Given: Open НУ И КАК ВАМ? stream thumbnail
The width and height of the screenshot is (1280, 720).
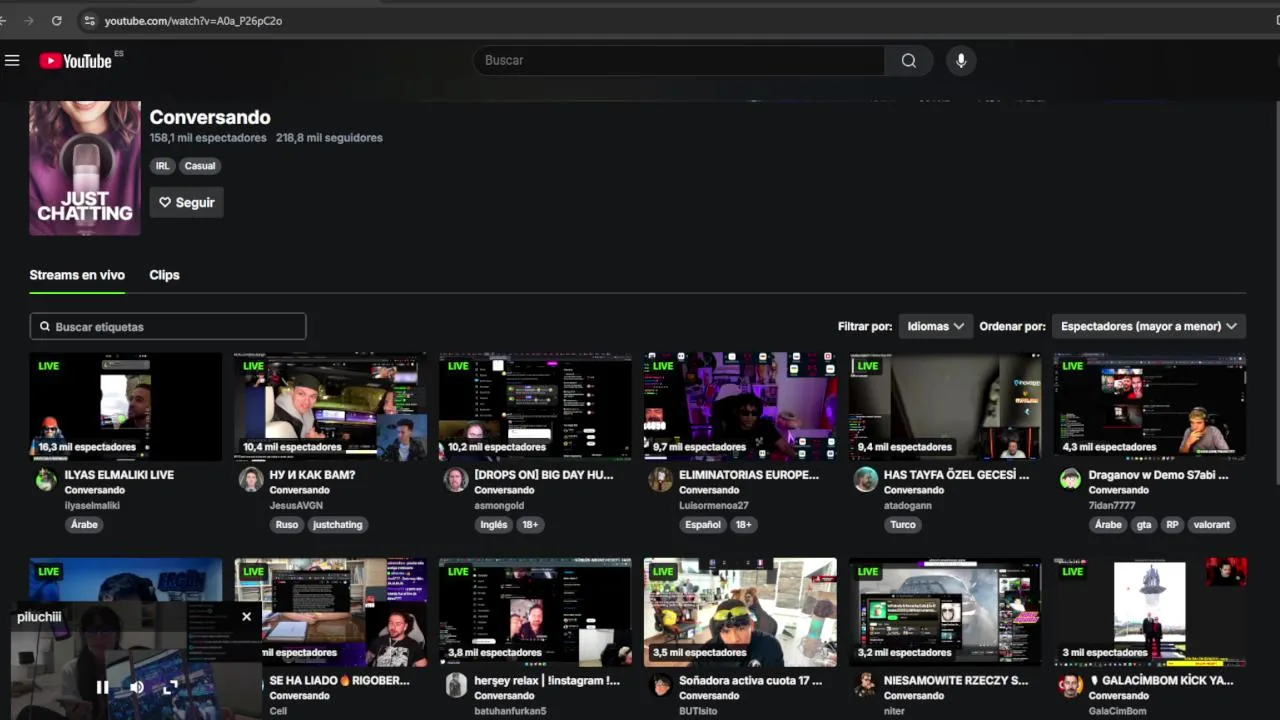Looking at the screenshot, I should [x=331, y=406].
